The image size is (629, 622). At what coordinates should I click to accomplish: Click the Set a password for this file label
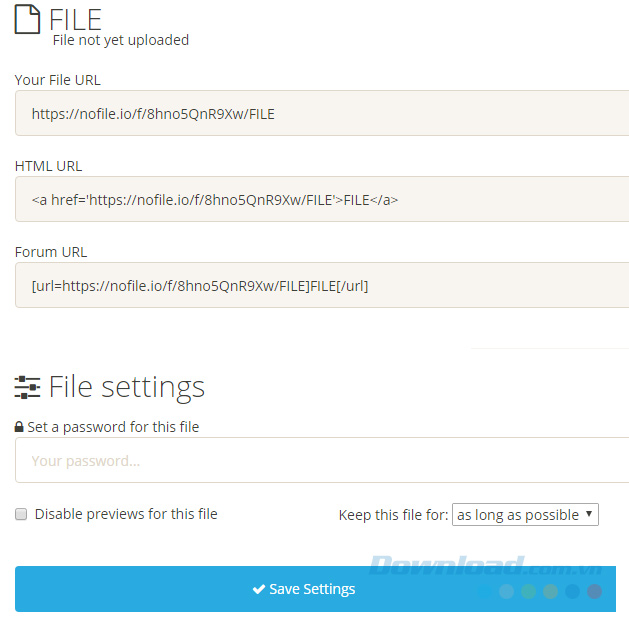click(113, 427)
